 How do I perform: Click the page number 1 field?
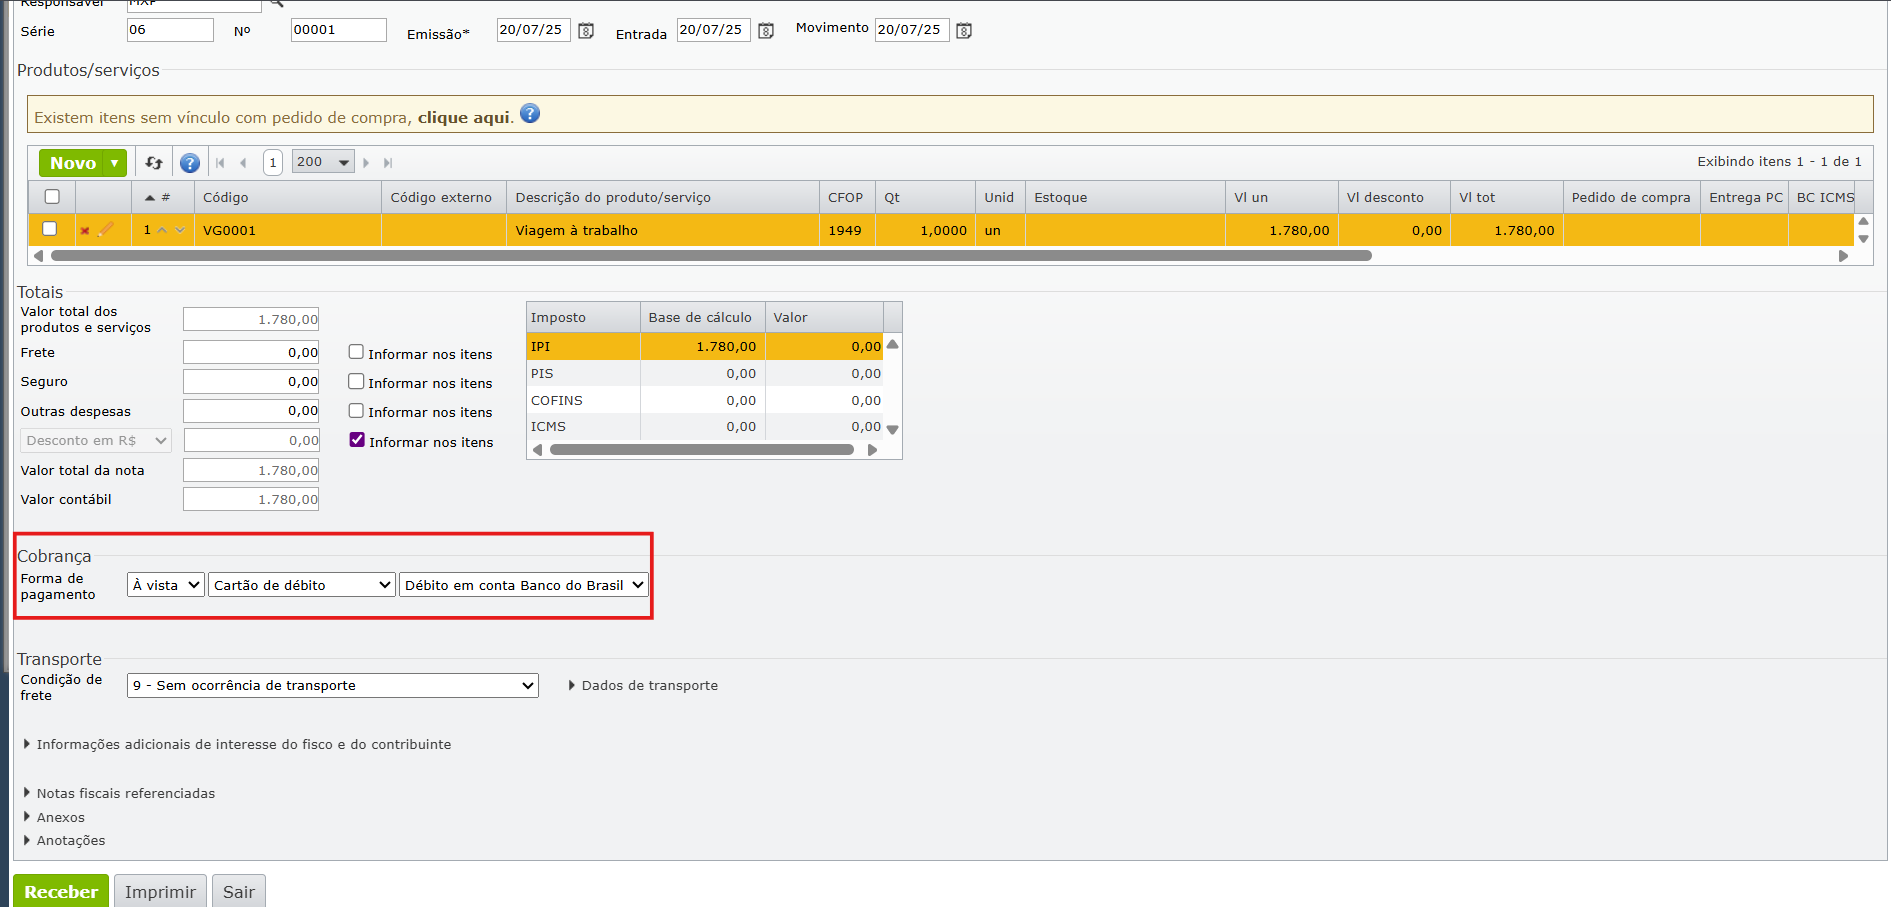[273, 162]
